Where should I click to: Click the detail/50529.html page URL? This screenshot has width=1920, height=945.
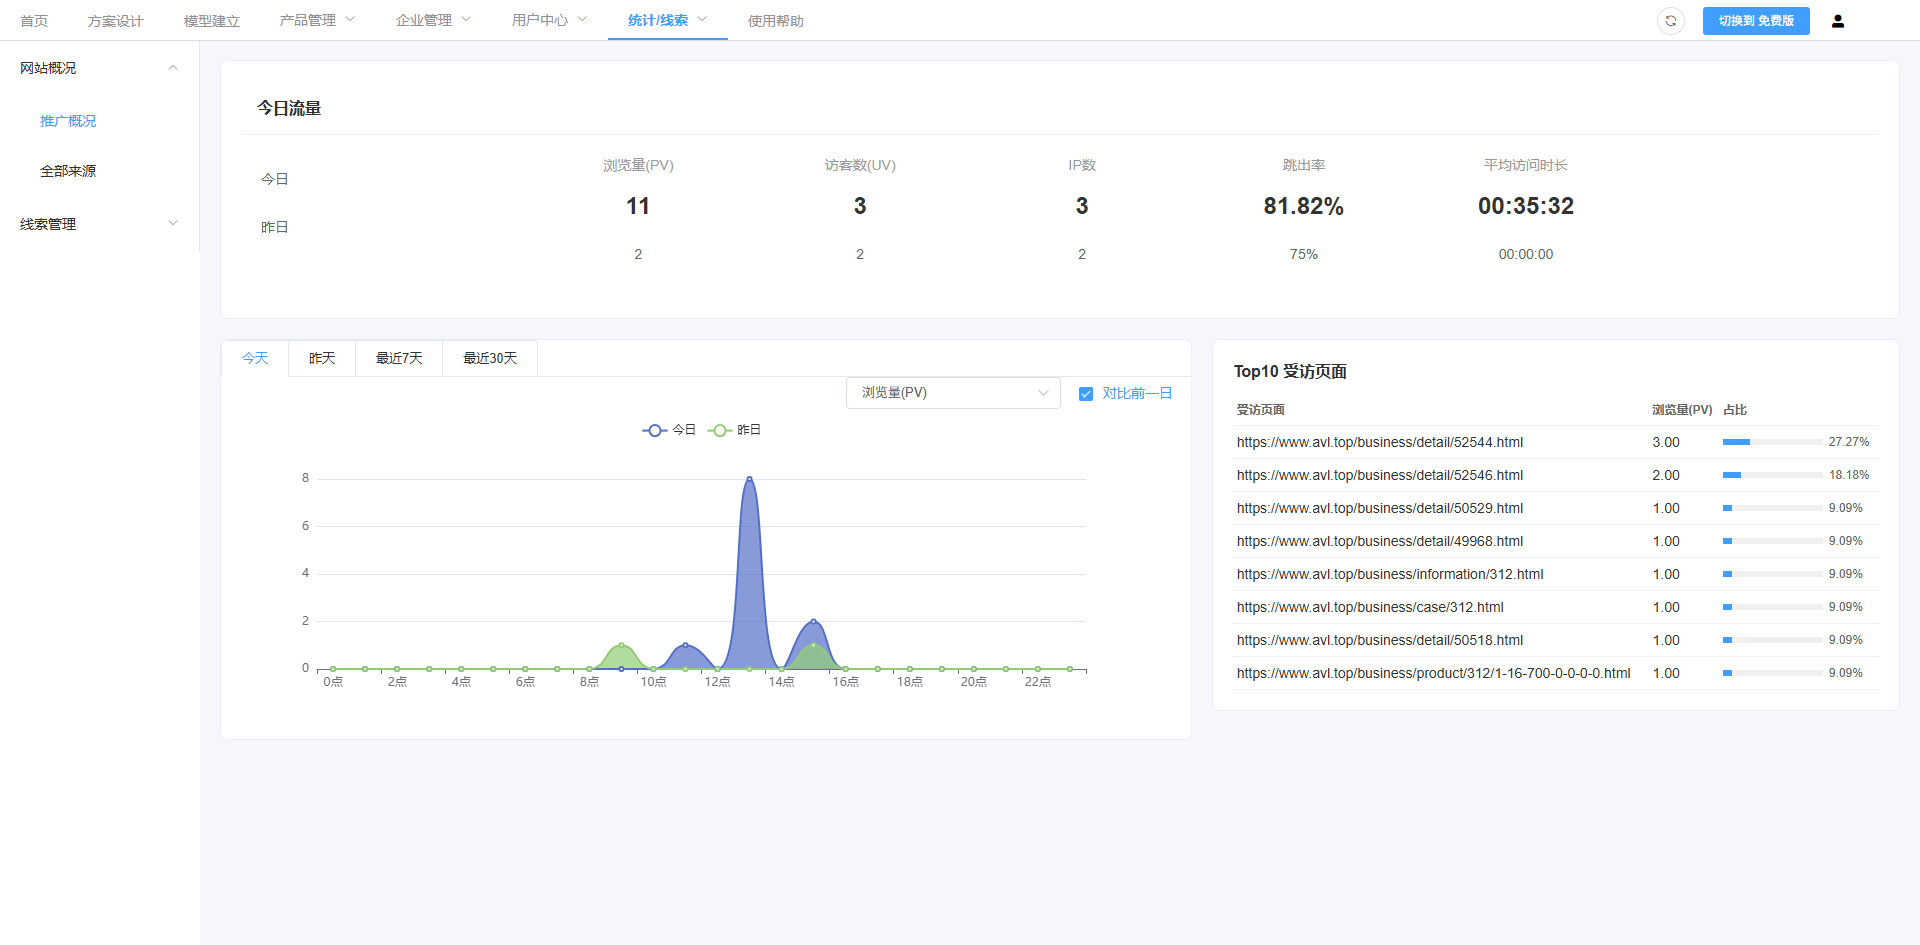(x=1380, y=508)
